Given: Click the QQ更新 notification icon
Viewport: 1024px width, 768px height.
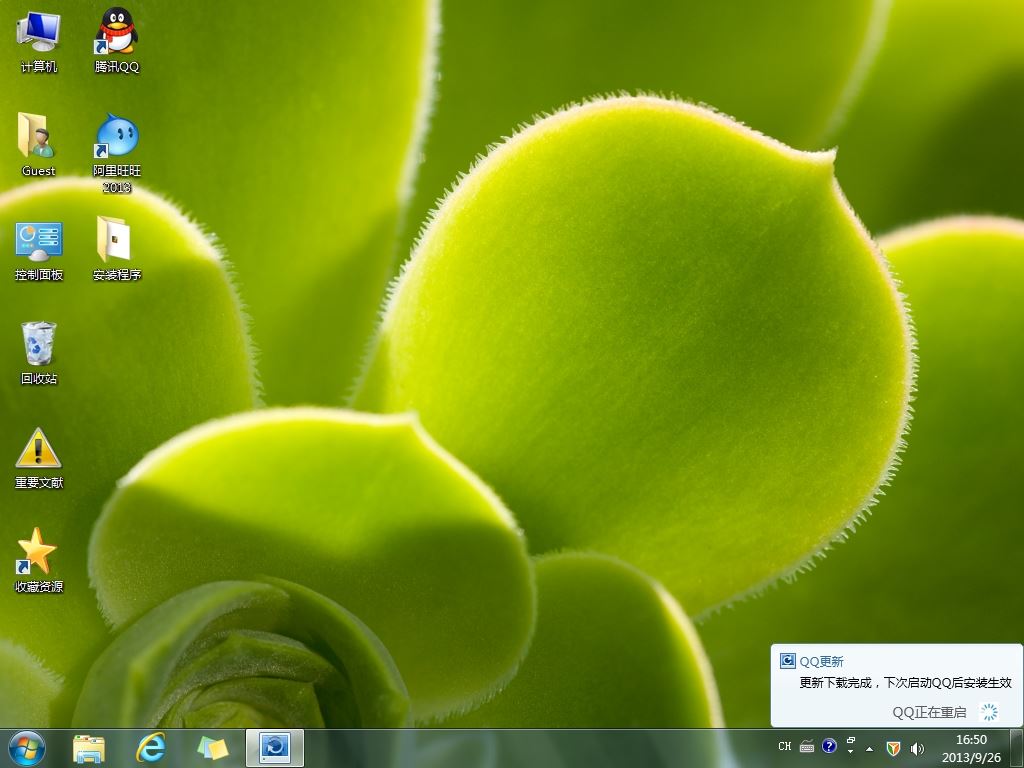Looking at the screenshot, I should pyautogui.click(x=788, y=661).
